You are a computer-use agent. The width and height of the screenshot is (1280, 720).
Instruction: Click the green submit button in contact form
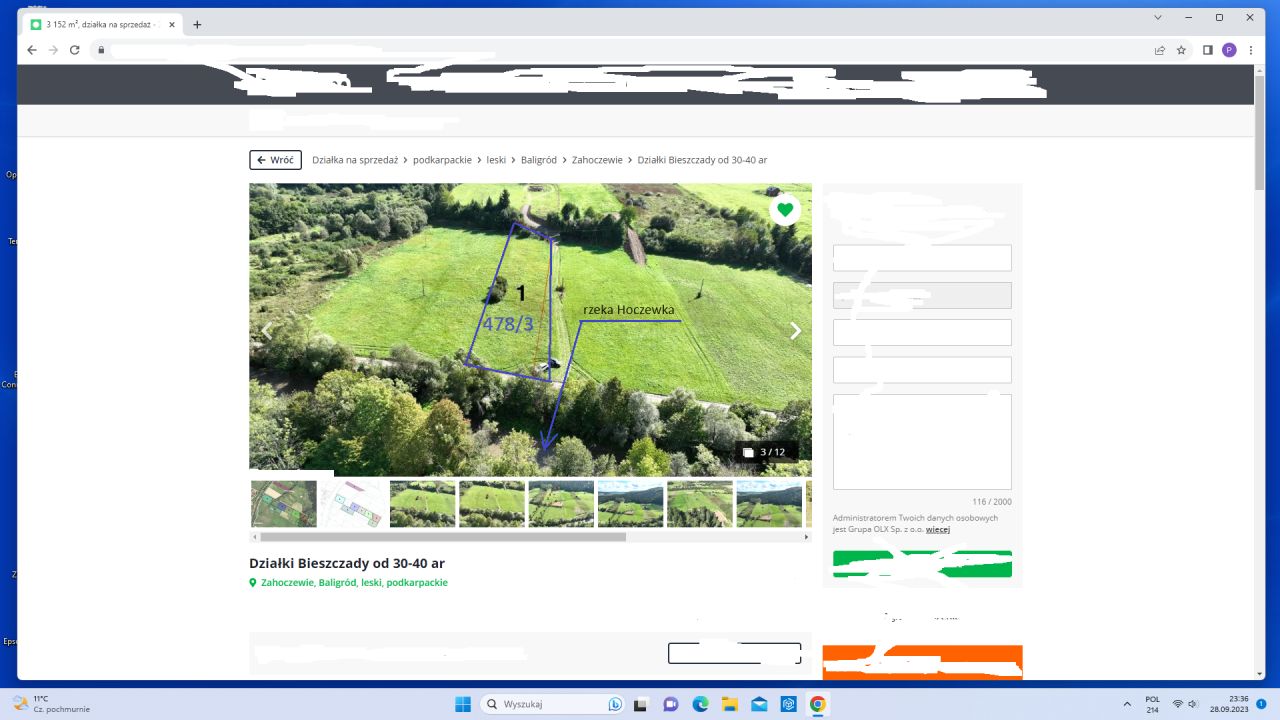(922, 564)
